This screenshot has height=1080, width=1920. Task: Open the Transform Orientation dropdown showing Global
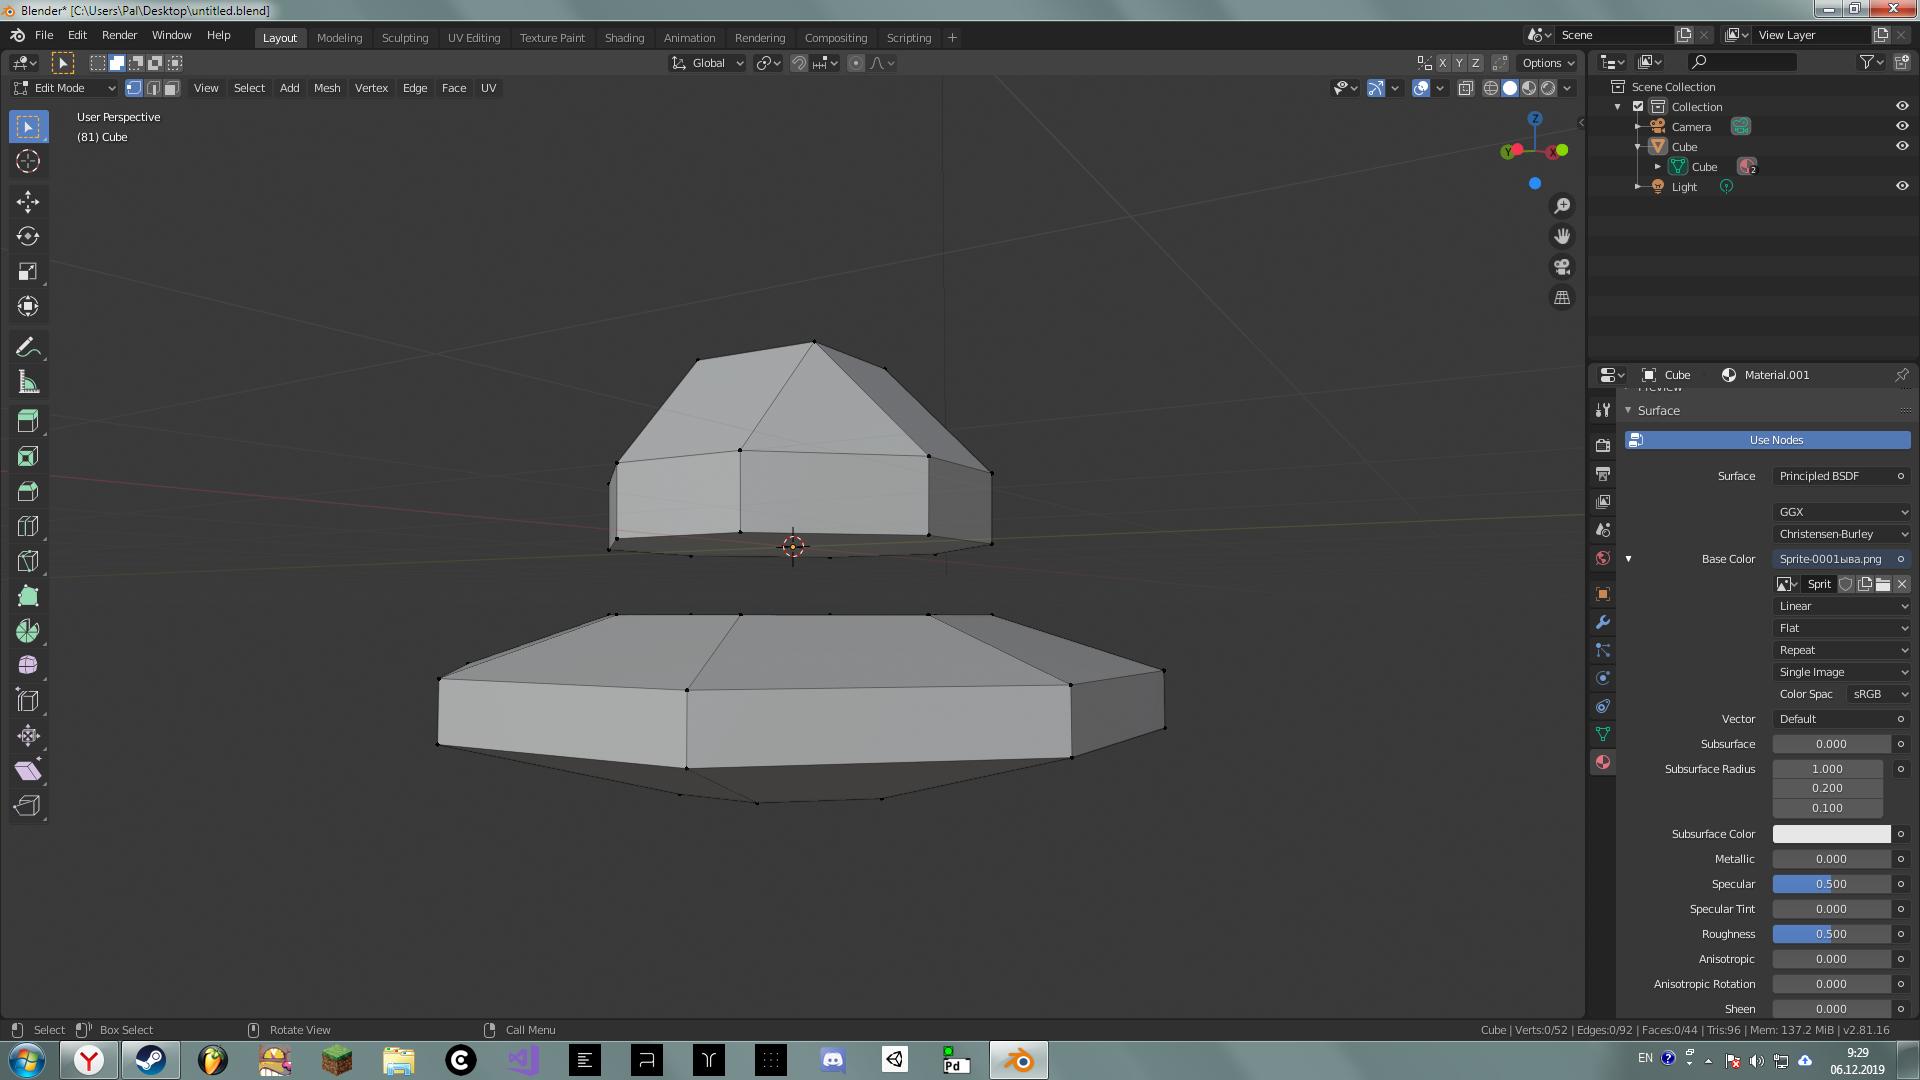point(707,63)
